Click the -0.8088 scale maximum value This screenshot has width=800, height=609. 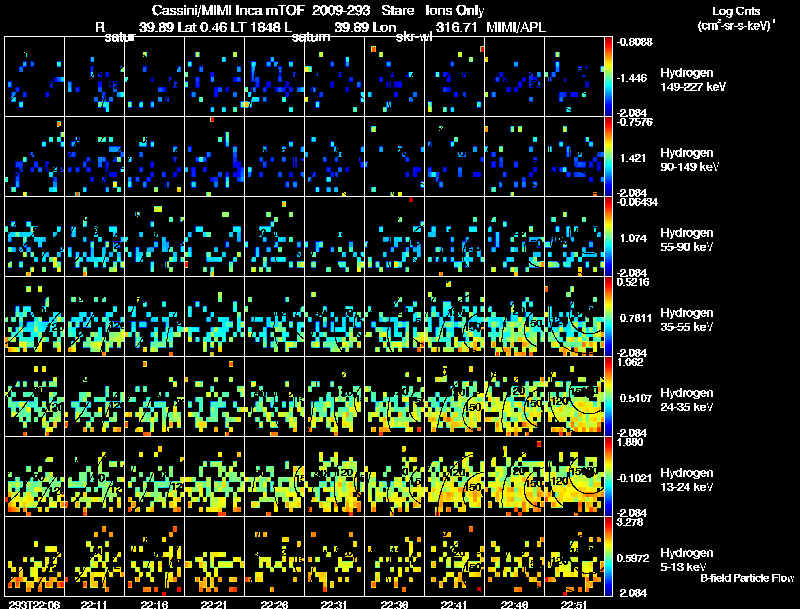pos(634,42)
